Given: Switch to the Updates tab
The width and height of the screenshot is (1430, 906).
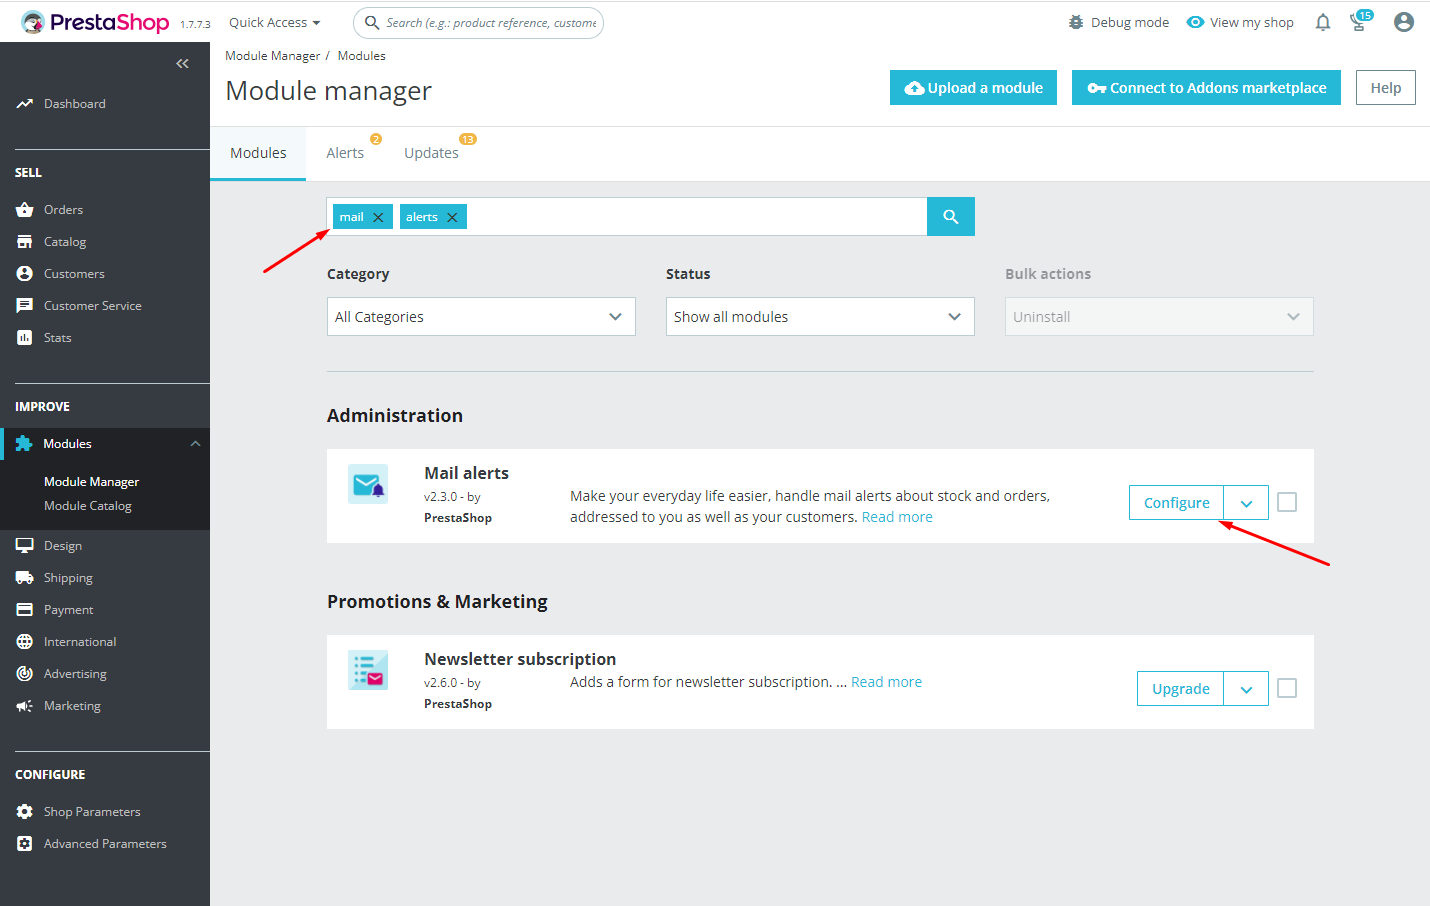Looking at the screenshot, I should pos(432,153).
